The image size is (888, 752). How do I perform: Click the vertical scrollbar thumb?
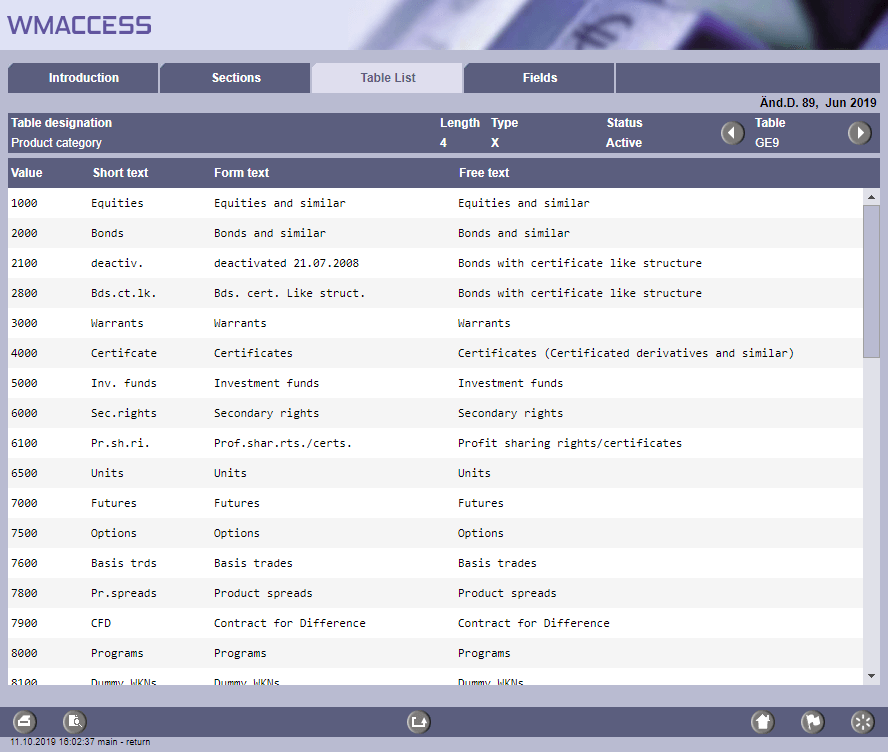pyautogui.click(x=871, y=280)
